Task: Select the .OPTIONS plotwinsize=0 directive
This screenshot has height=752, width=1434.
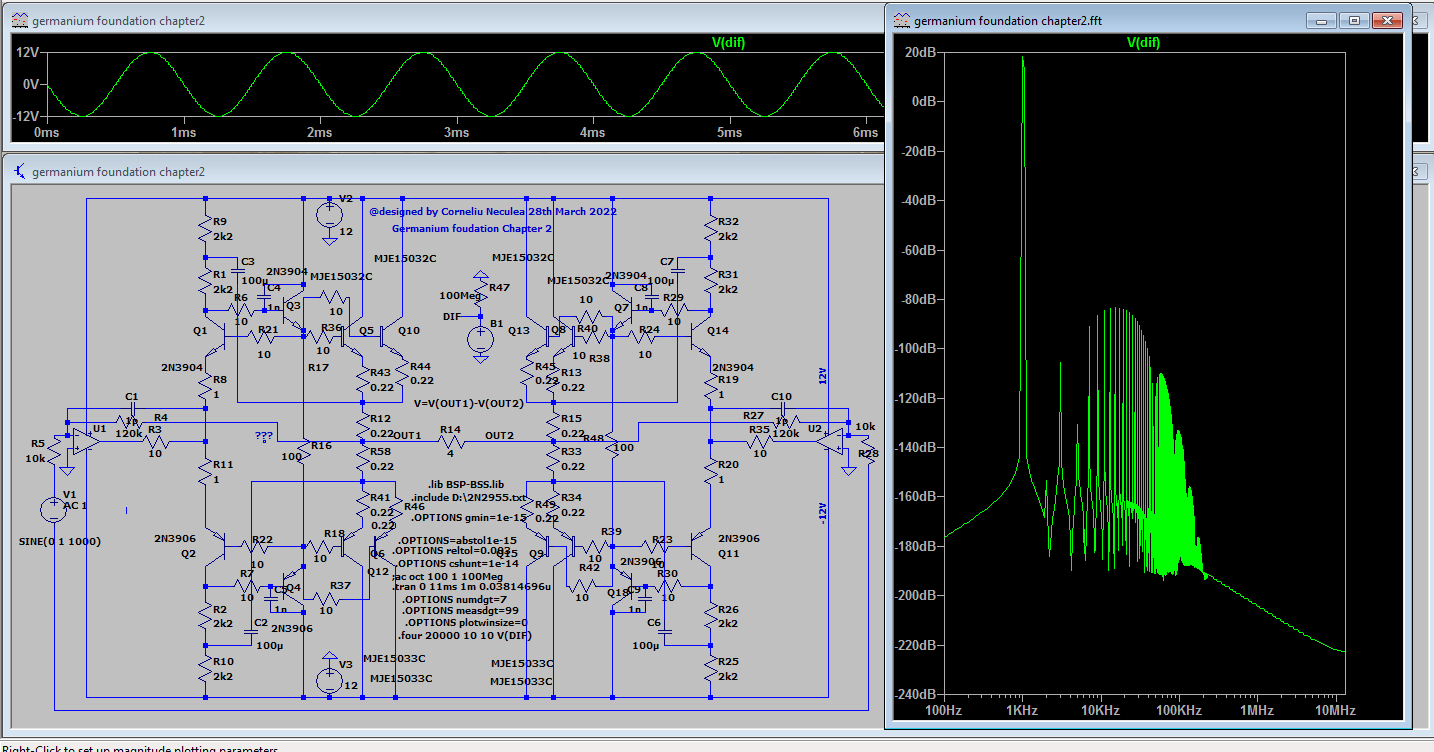Action: [x=464, y=622]
